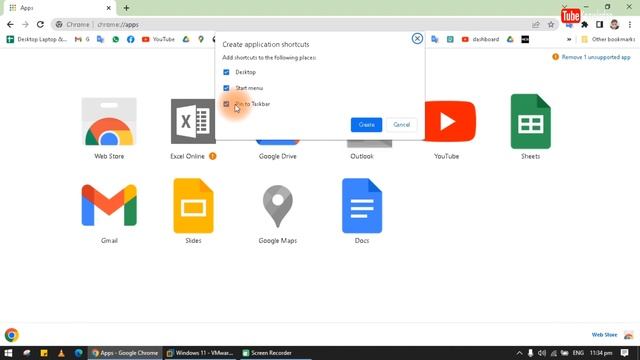Launch the Docs app
Viewport: 640px width, 360px height.
[362, 205]
